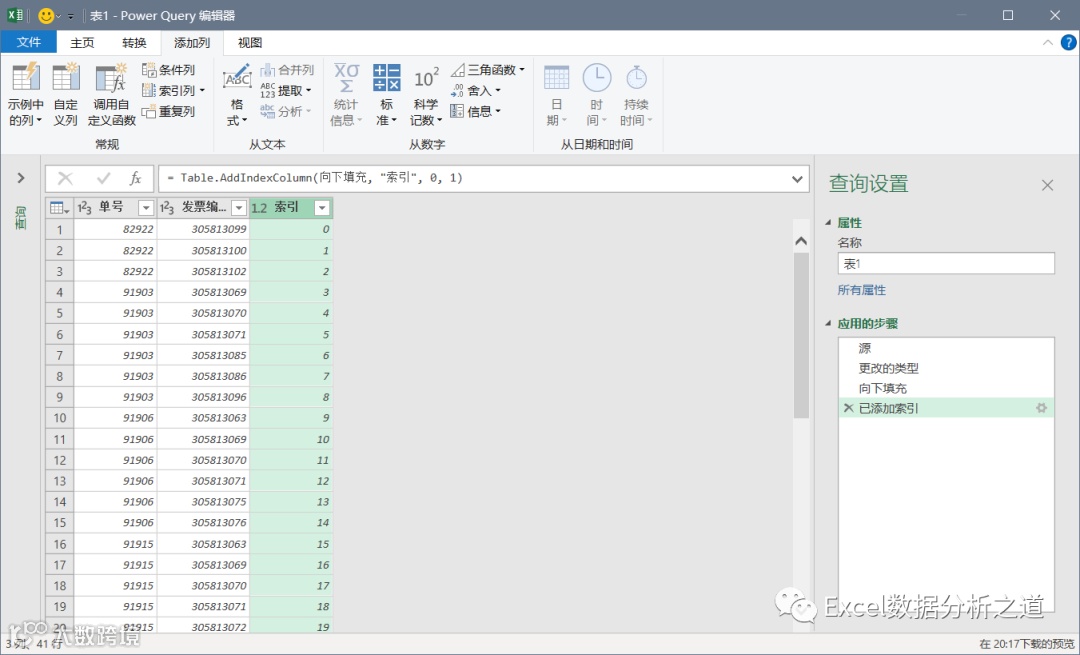Collapse the 应用的步骤 section
Image resolution: width=1080 pixels, height=655 pixels.
pos(829,323)
